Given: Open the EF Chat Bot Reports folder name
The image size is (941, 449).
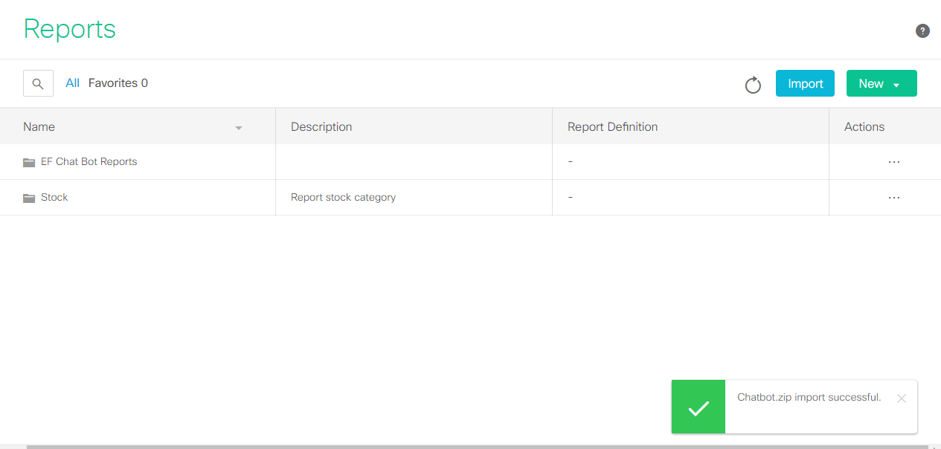Looking at the screenshot, I should coord(88,162).
